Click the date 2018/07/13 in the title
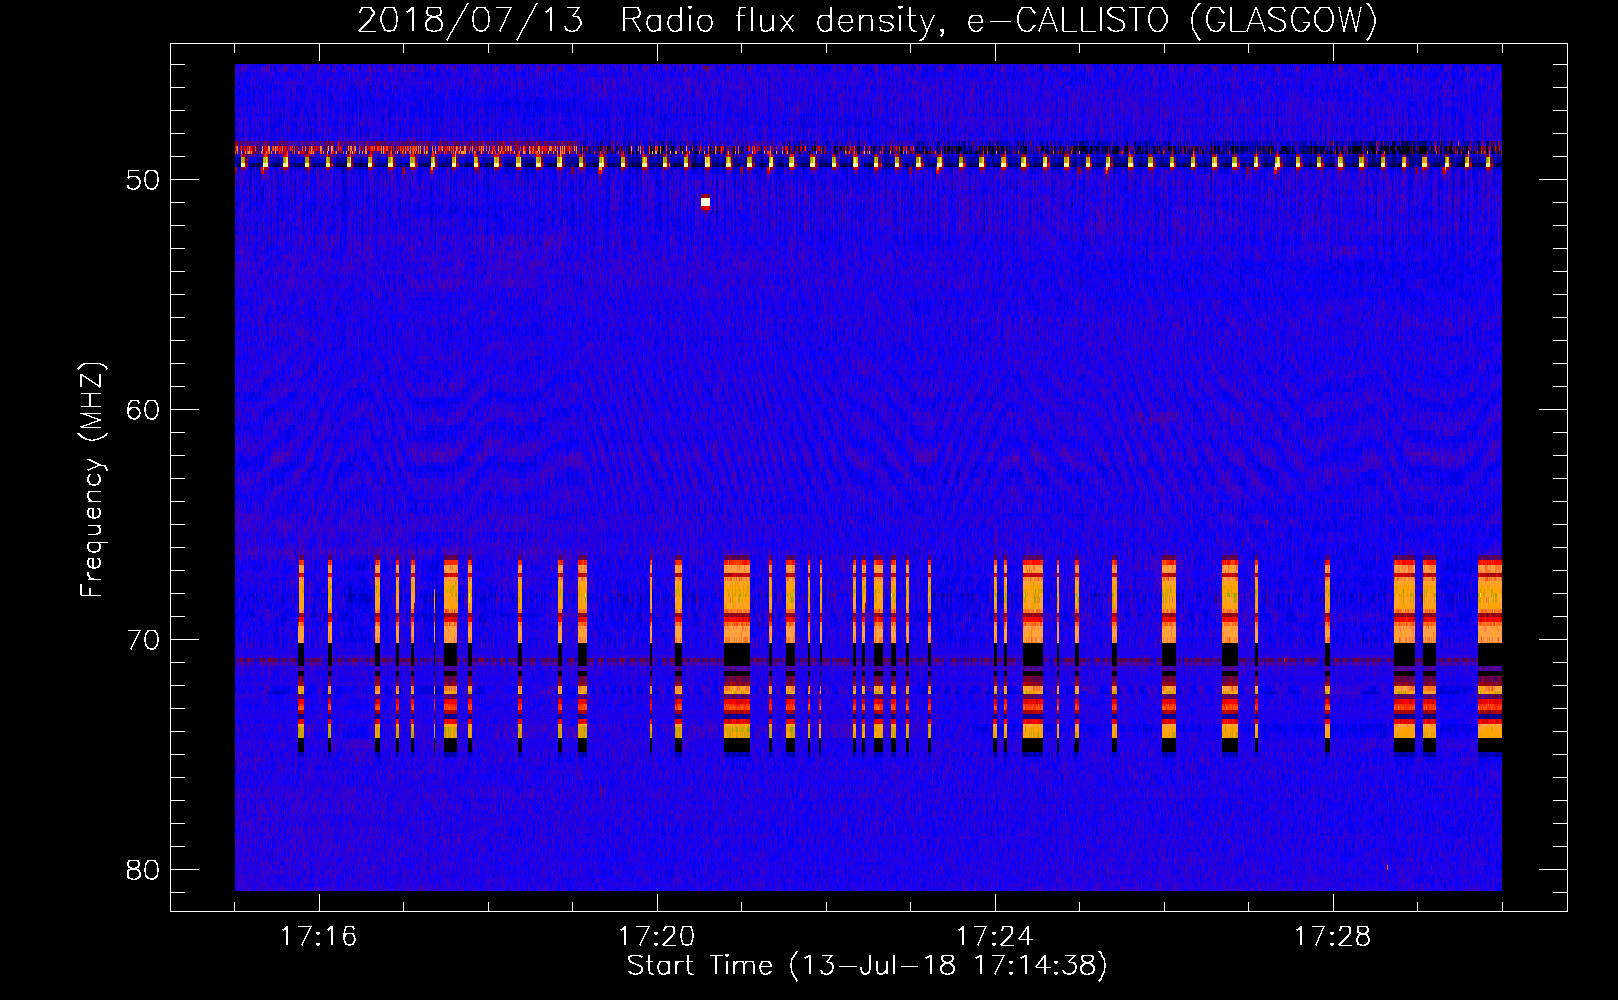The width and height of the screenshot is (1618, 1000). click(x=470, y=20)
